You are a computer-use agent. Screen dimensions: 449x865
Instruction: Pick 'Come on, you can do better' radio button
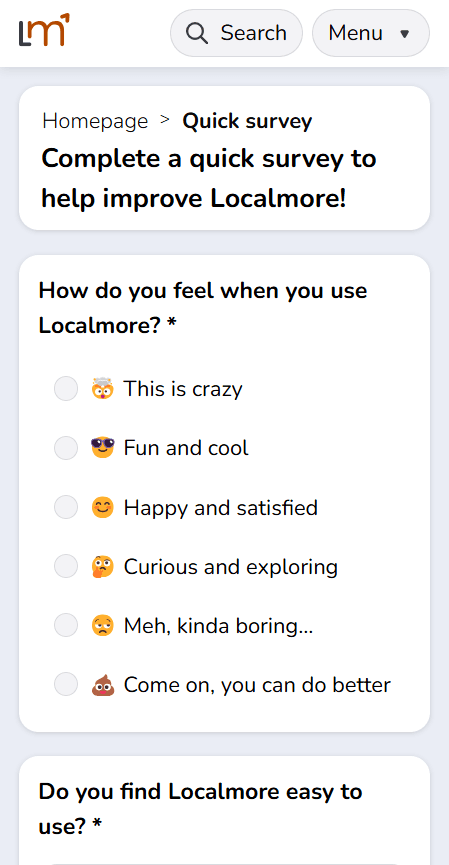(66, 685)
